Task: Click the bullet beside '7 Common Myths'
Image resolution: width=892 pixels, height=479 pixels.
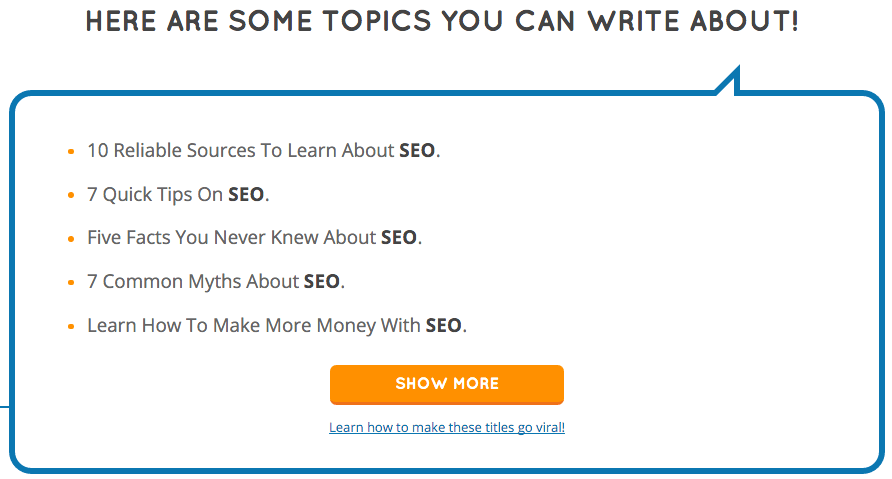Action: pyautogui.click(x=70, y=283)
